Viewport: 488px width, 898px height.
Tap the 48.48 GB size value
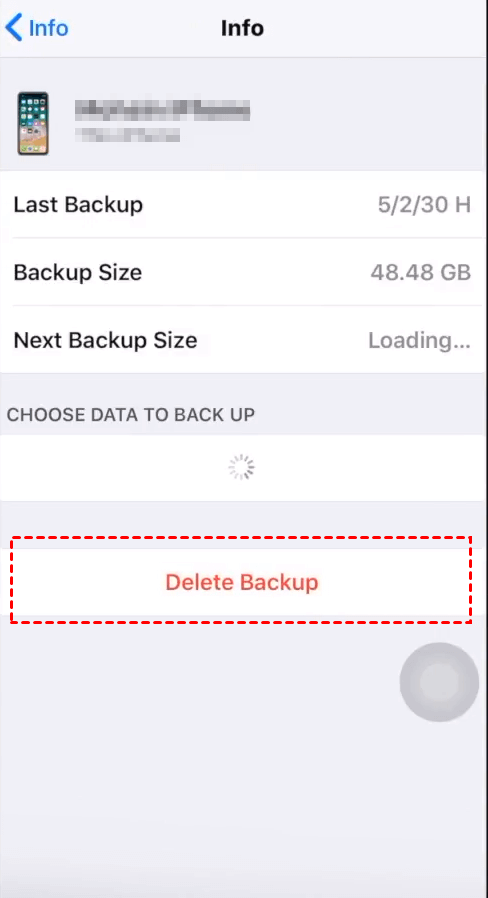pyautogui.click(x=421, y=272)
